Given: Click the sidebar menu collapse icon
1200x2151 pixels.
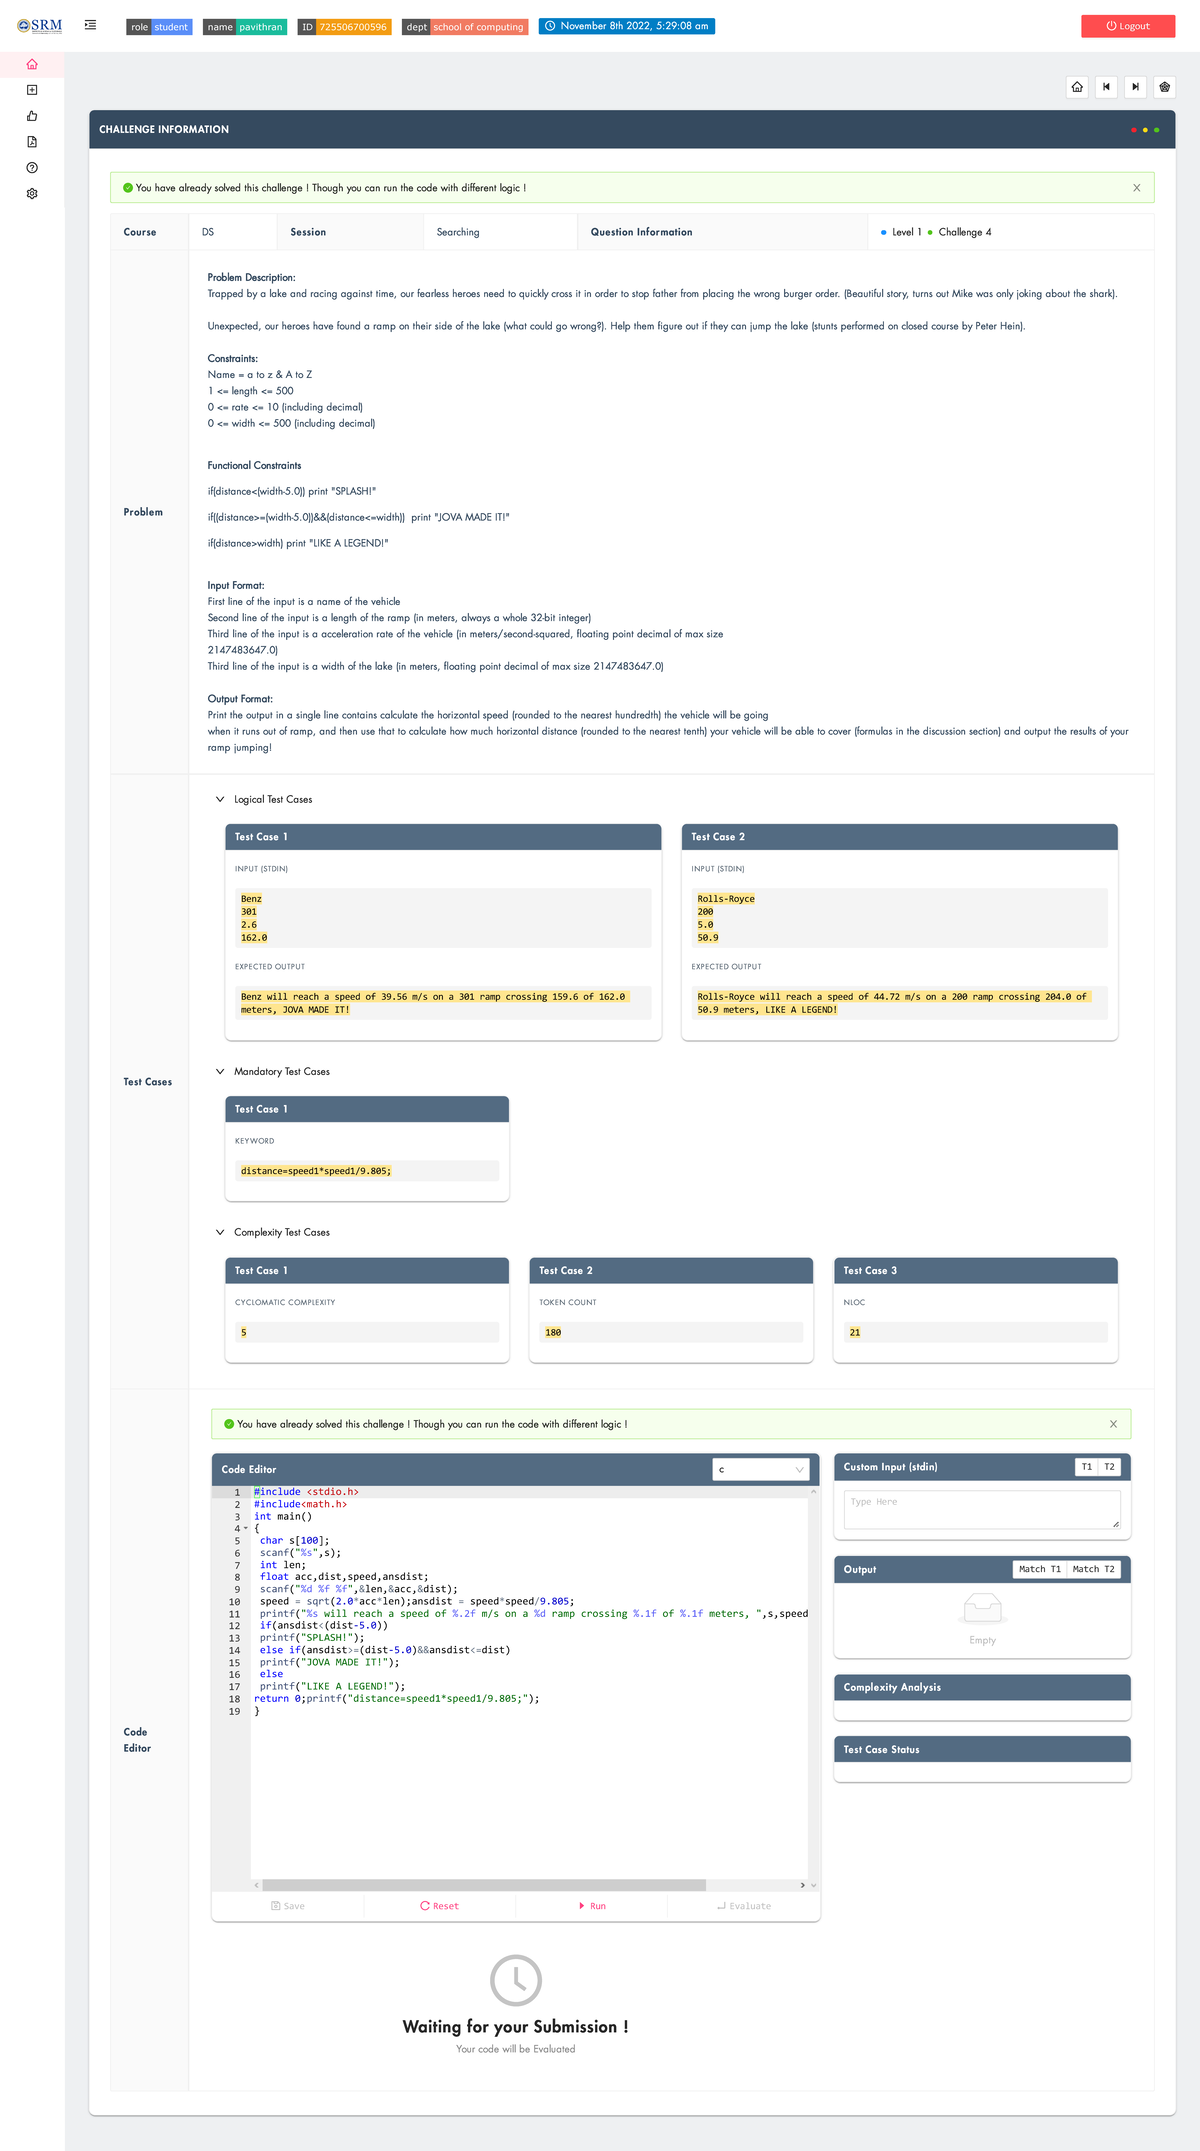Looking at the screenshot, I should [90, 25].
